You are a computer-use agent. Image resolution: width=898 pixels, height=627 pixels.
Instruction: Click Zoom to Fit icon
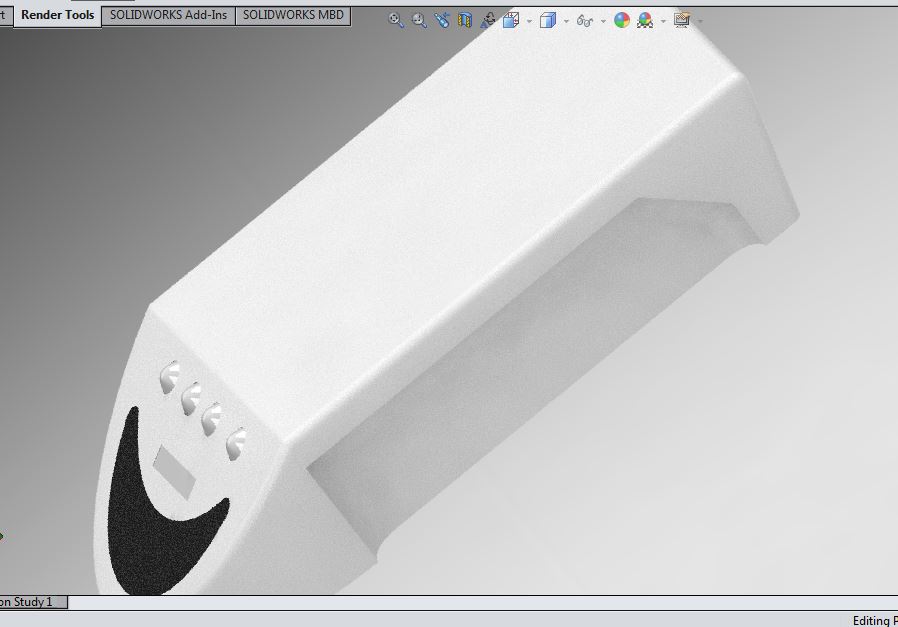[396, 21]
